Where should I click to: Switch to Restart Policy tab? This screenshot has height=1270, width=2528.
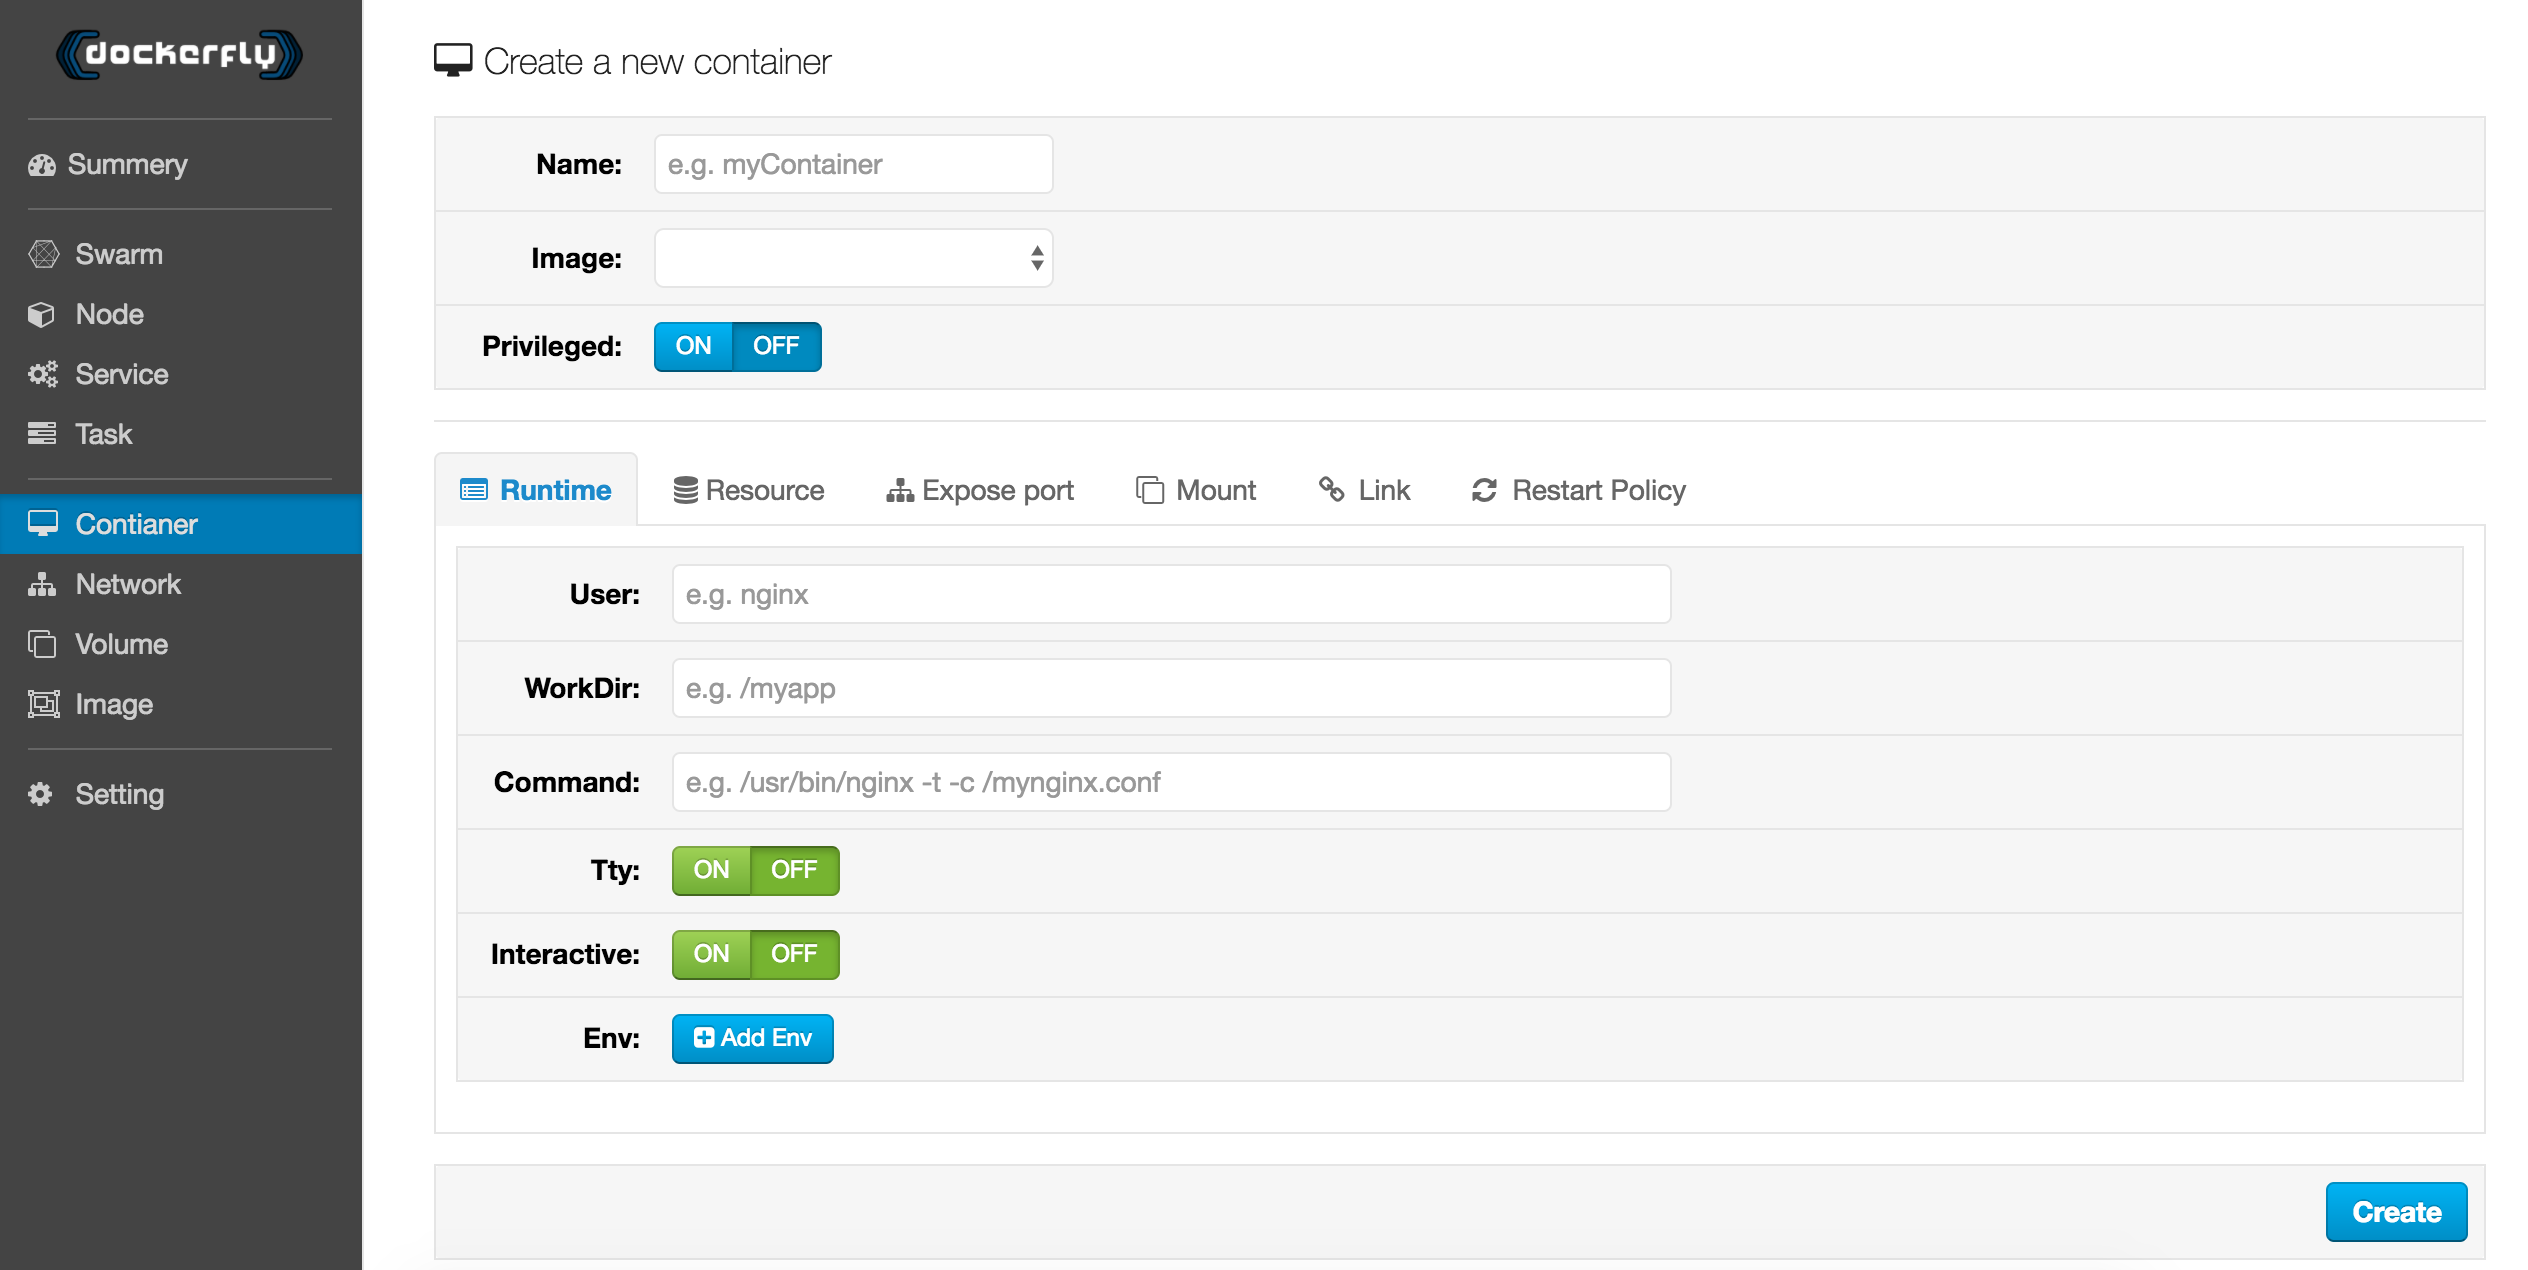click(1581, 489)
